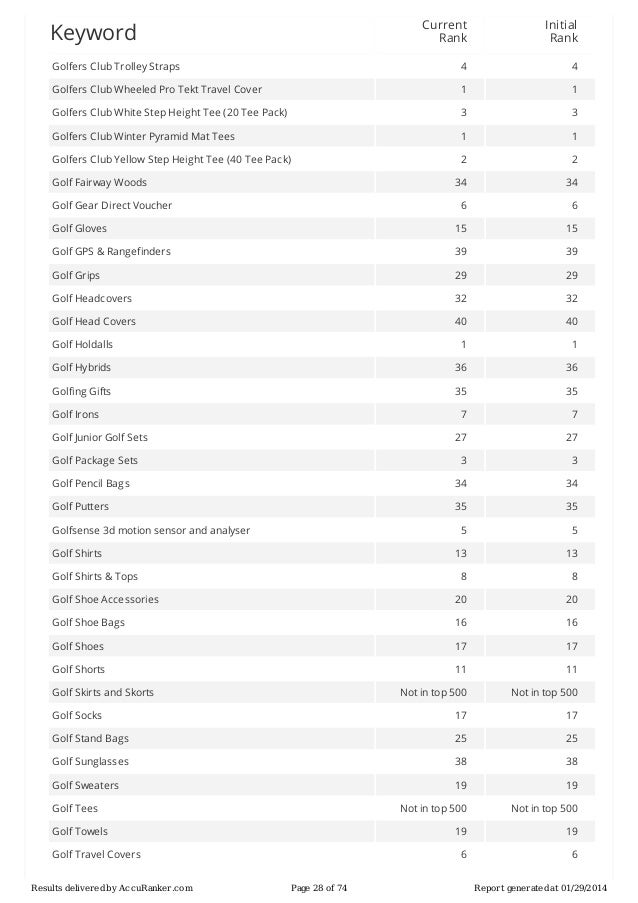Select the Golf GPS & Rangefinders row

[x=322, y=252]
